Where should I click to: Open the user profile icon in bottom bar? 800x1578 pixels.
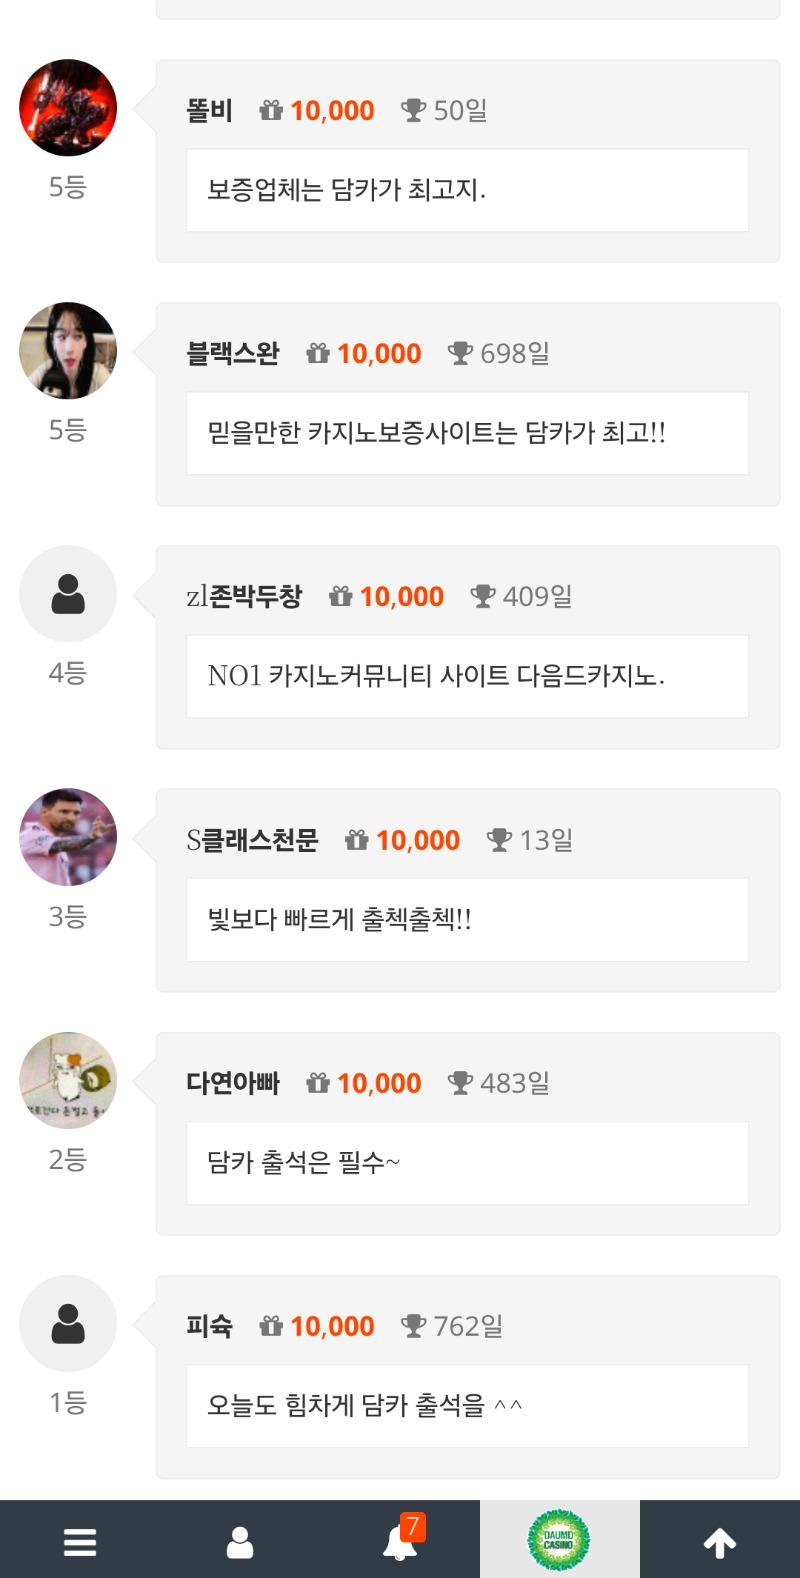point(240,1541)
